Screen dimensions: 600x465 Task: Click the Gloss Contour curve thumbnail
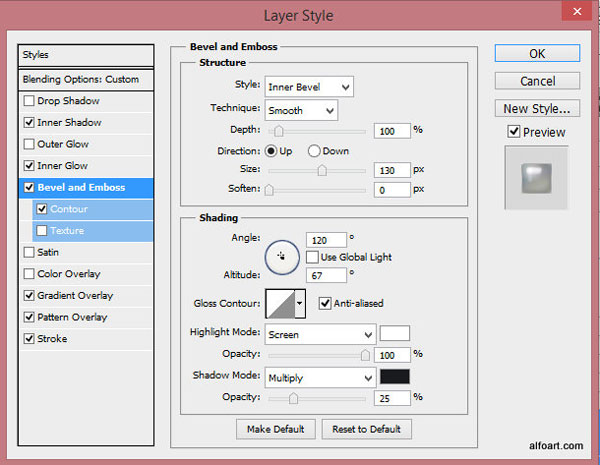(x=280, y=303)
